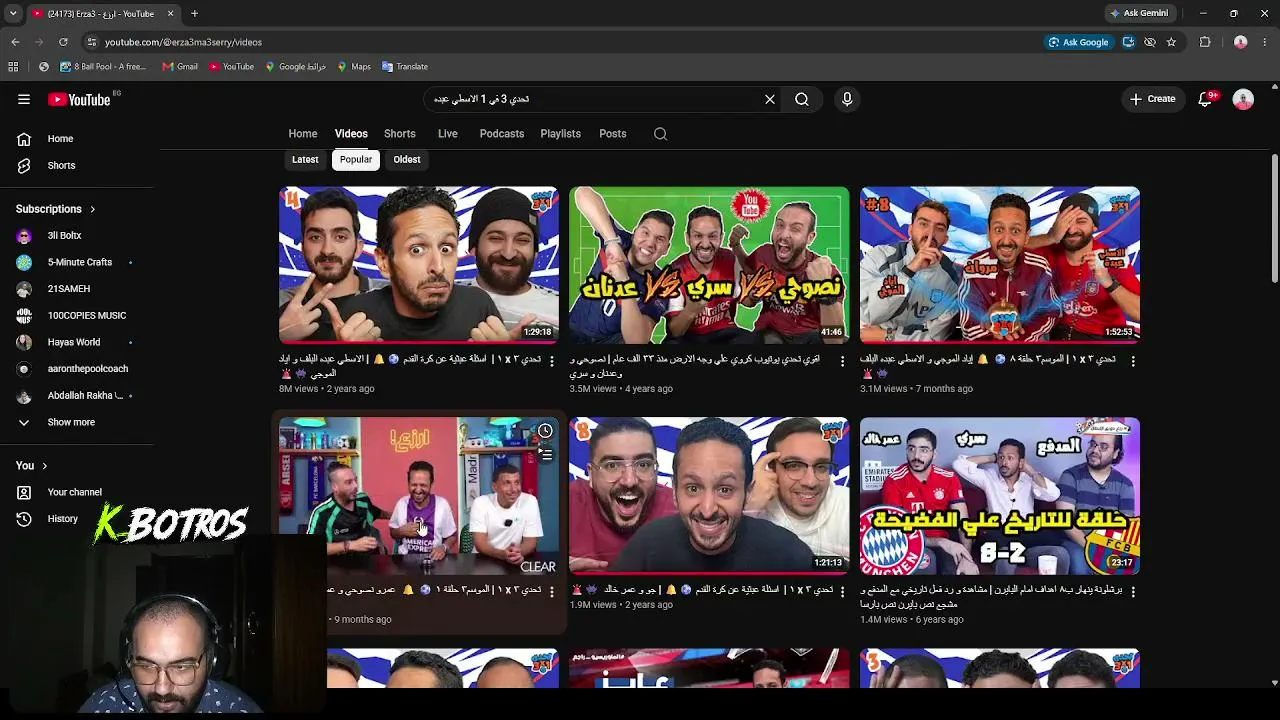Screen dimensions: 1280x720
Task: Open the YouTube guide hamburger menu
Action: click(x=24, y=99)
